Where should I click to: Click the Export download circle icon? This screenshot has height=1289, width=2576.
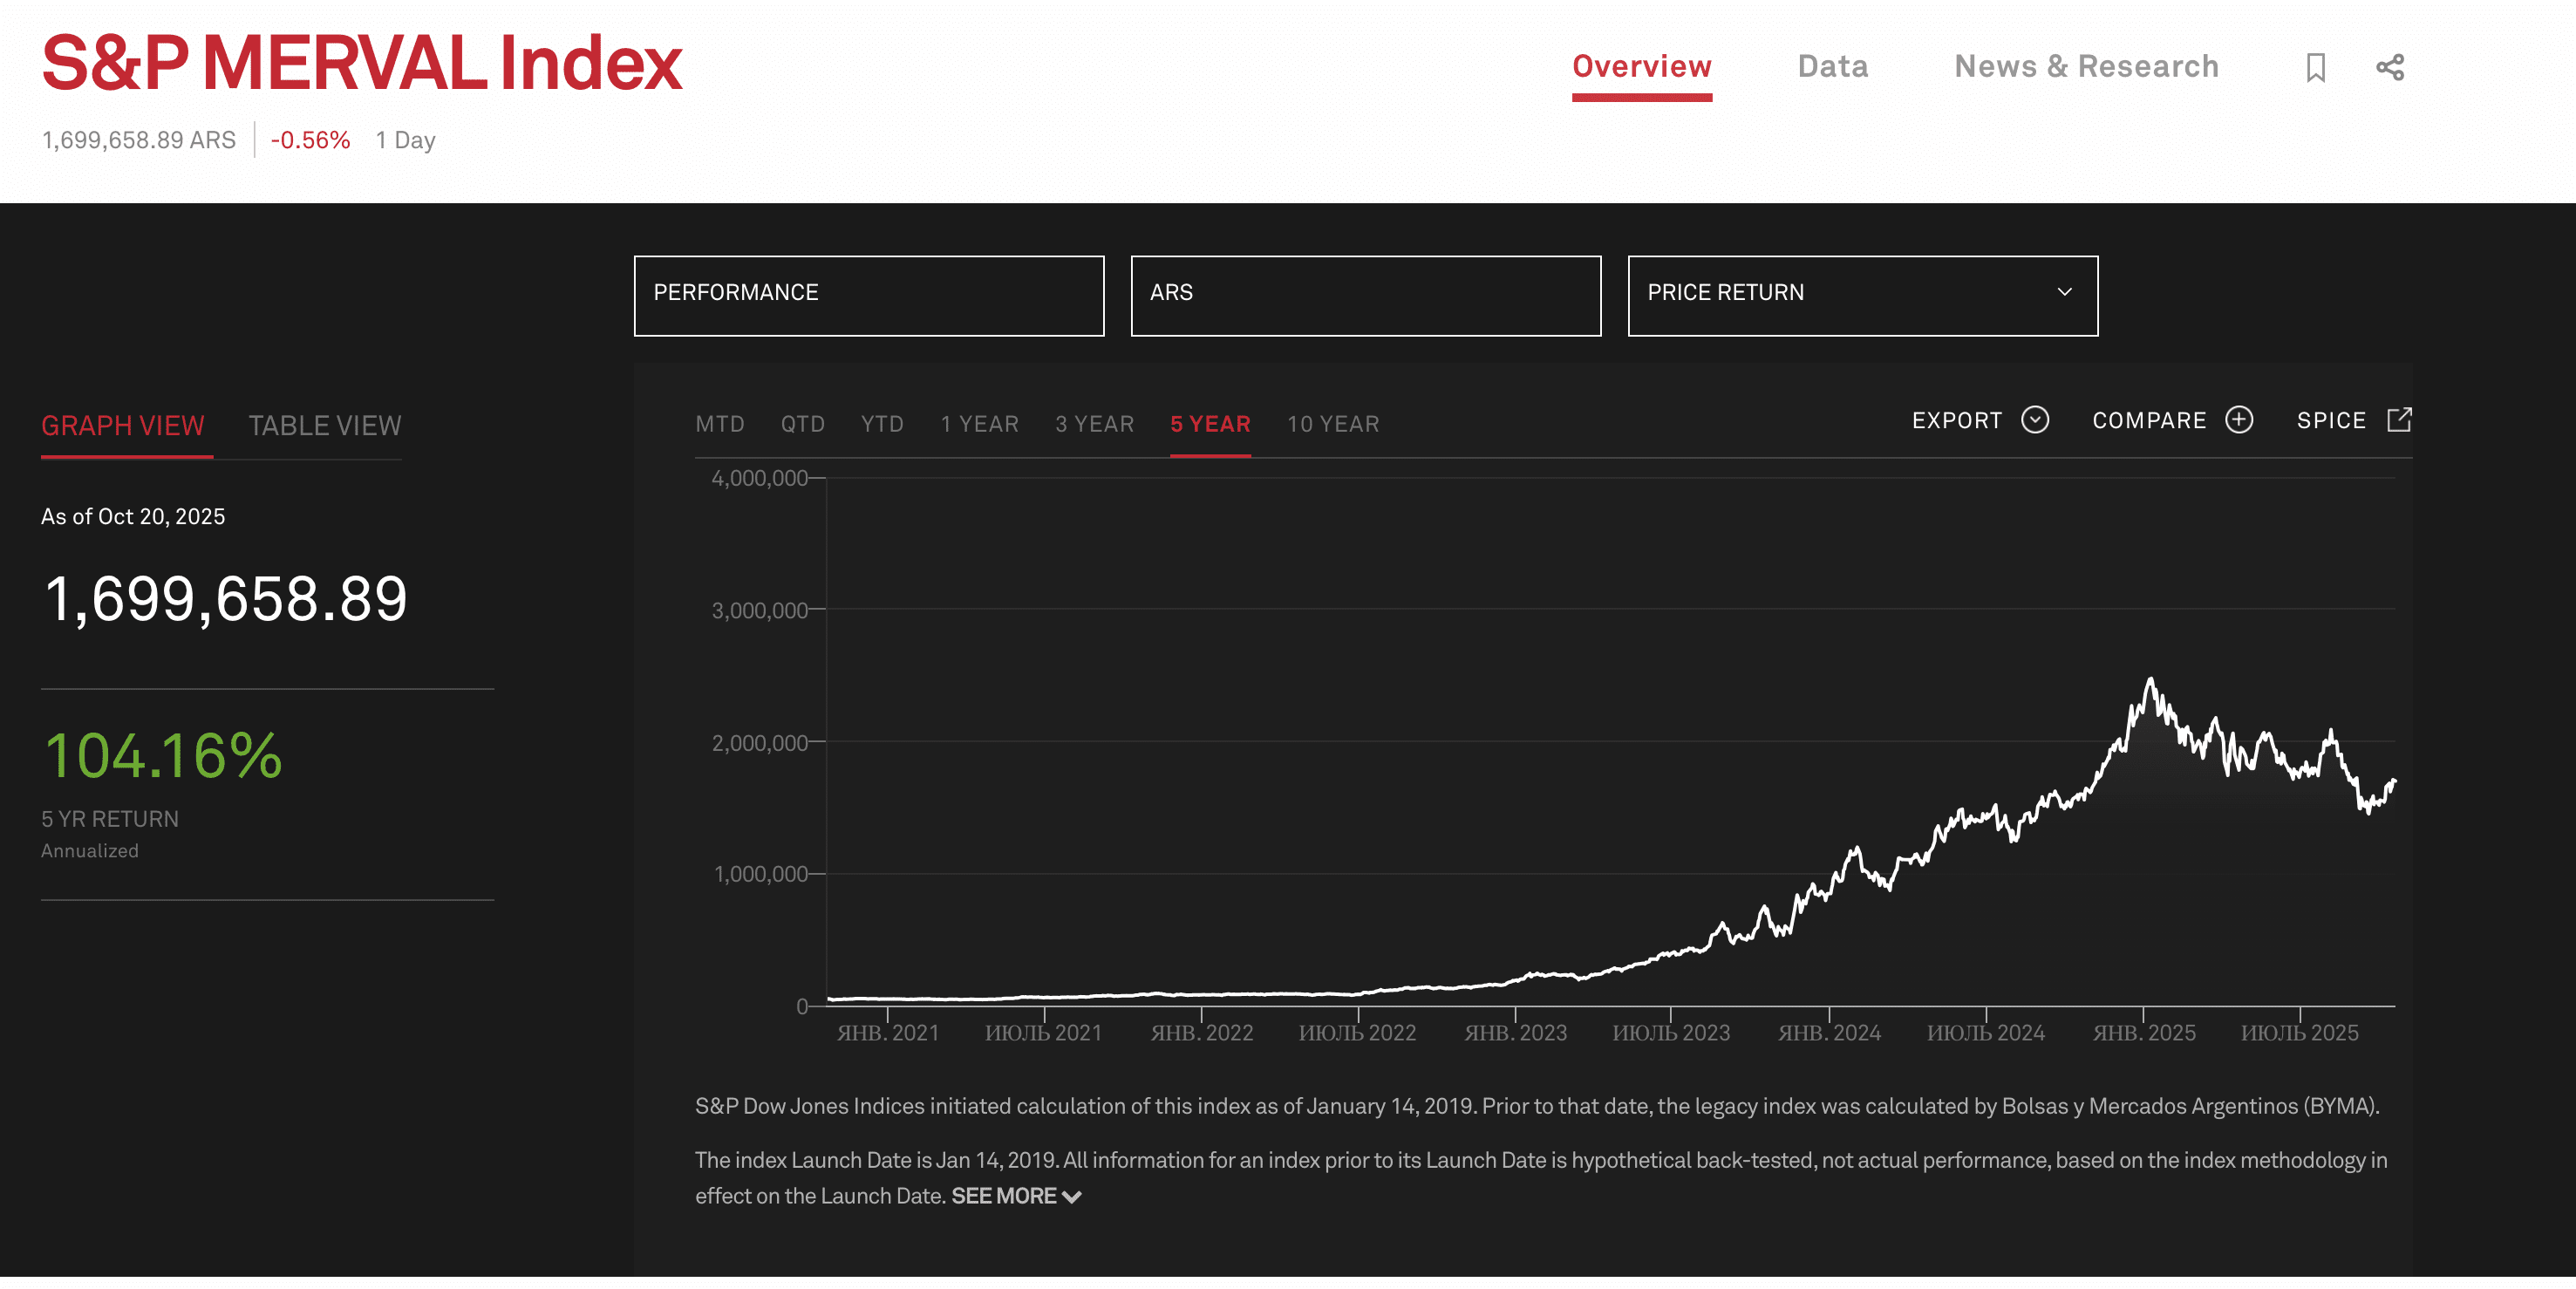[x=2035, y=420]
